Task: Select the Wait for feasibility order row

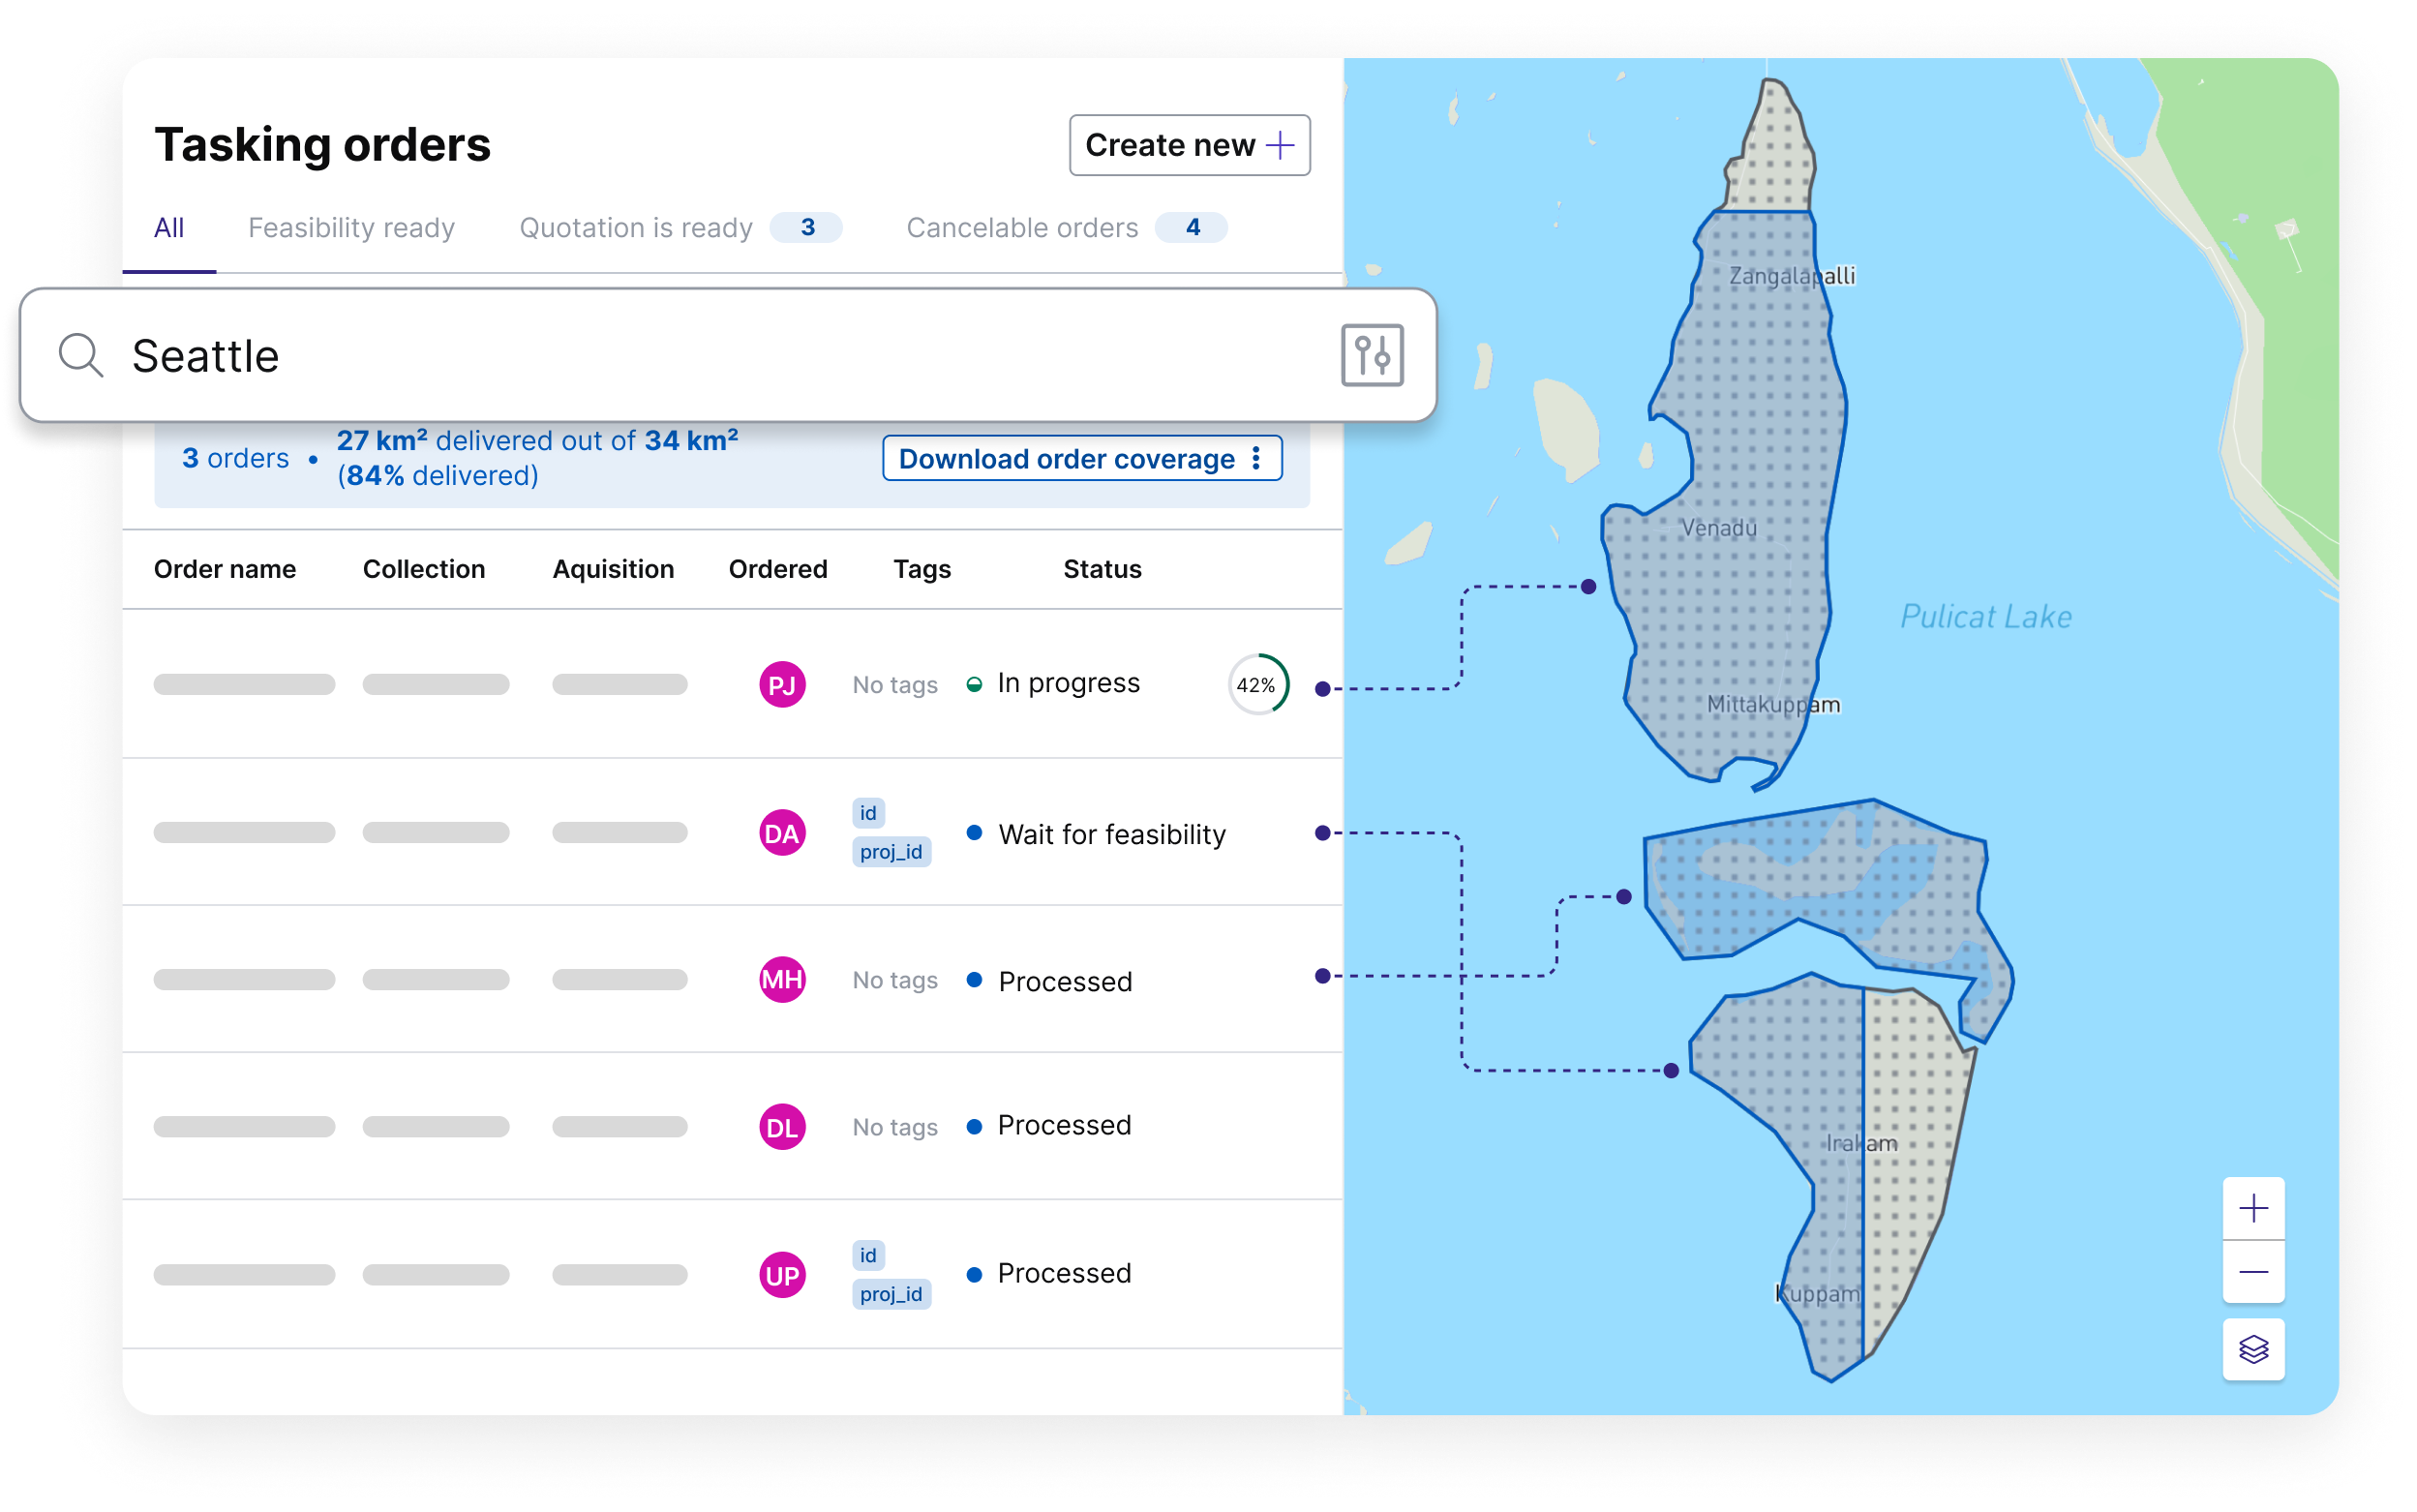Action: click(x=1111, y=834)
